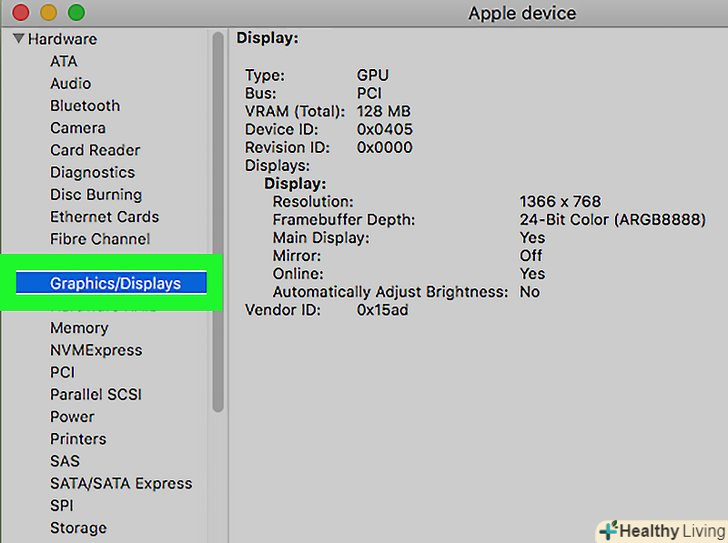728x543 pixels.
Task: Select Ethernet Cards in the sidebar
Action: (x=104, y=217)
